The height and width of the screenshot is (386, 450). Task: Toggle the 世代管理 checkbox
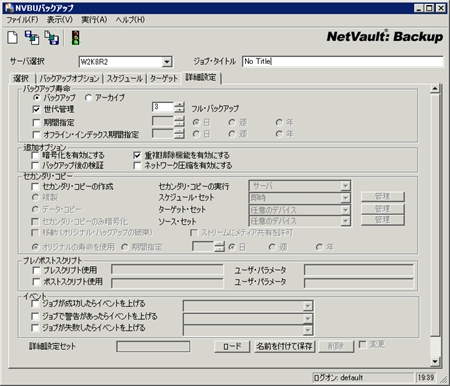36,109
